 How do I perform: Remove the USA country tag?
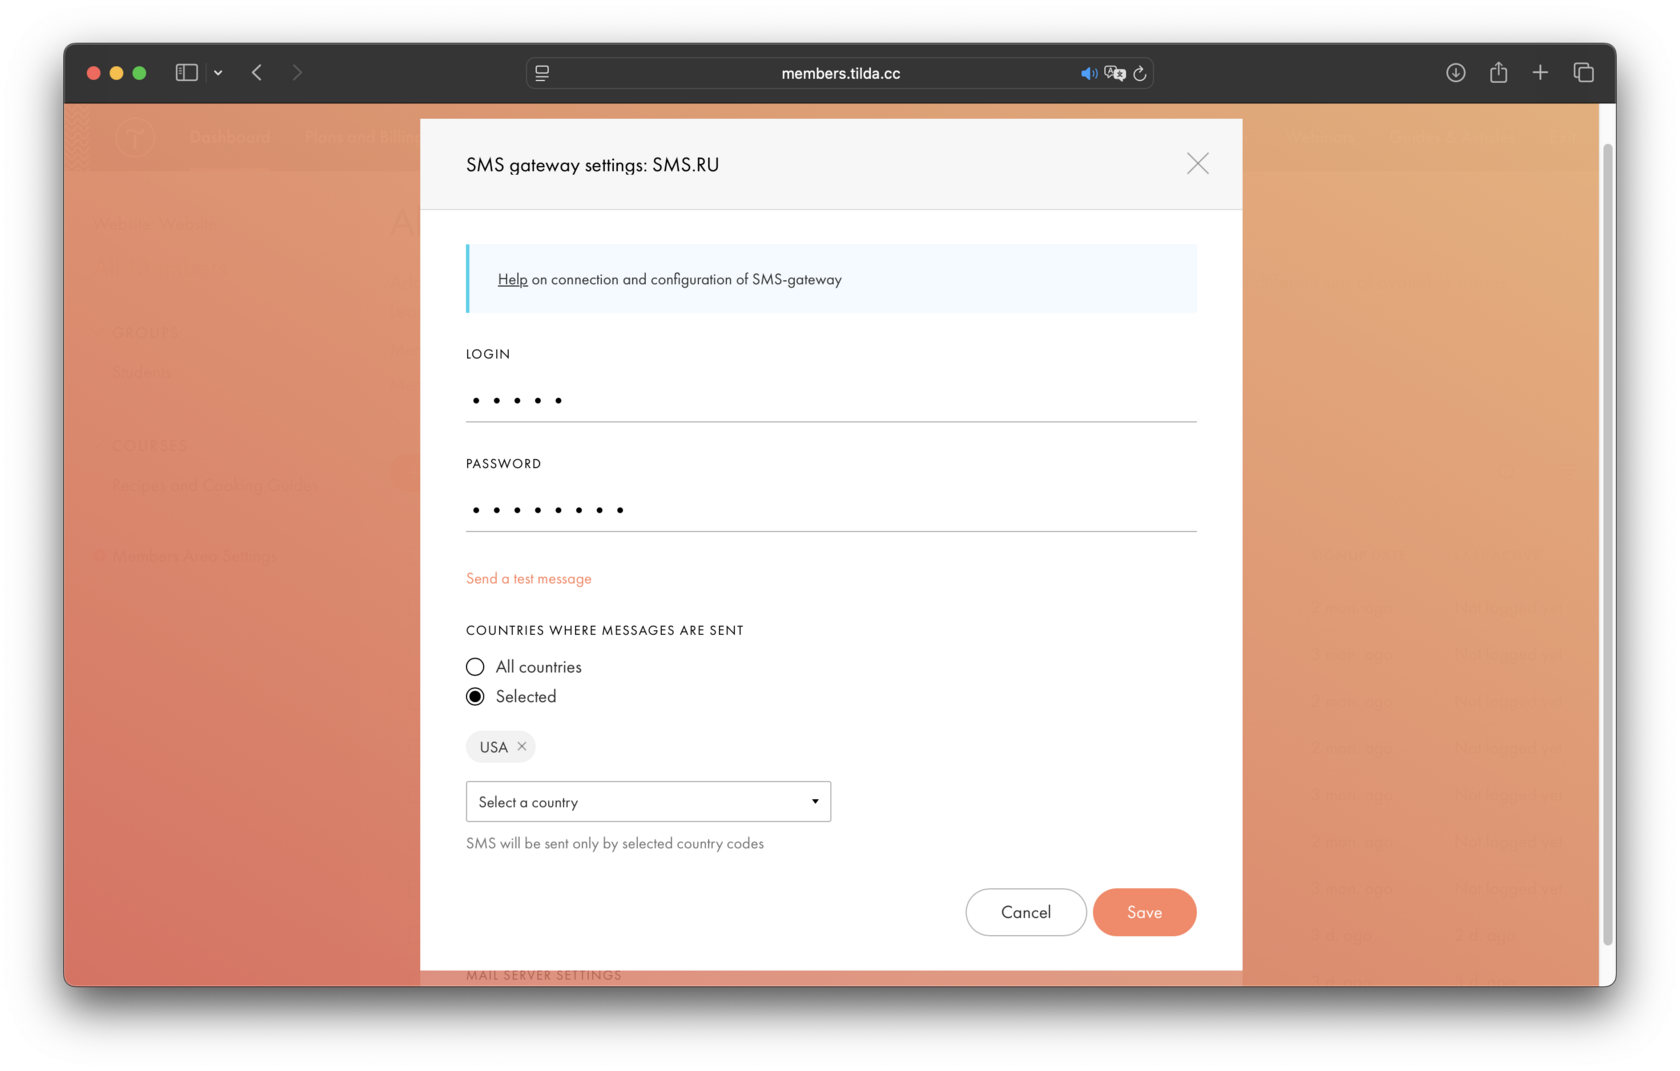pyautogui.click(x=521, y=746)
